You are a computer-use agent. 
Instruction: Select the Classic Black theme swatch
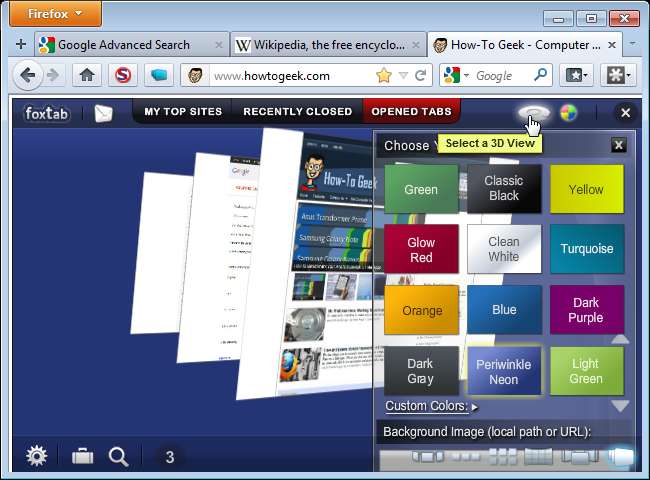click(504, 189)
